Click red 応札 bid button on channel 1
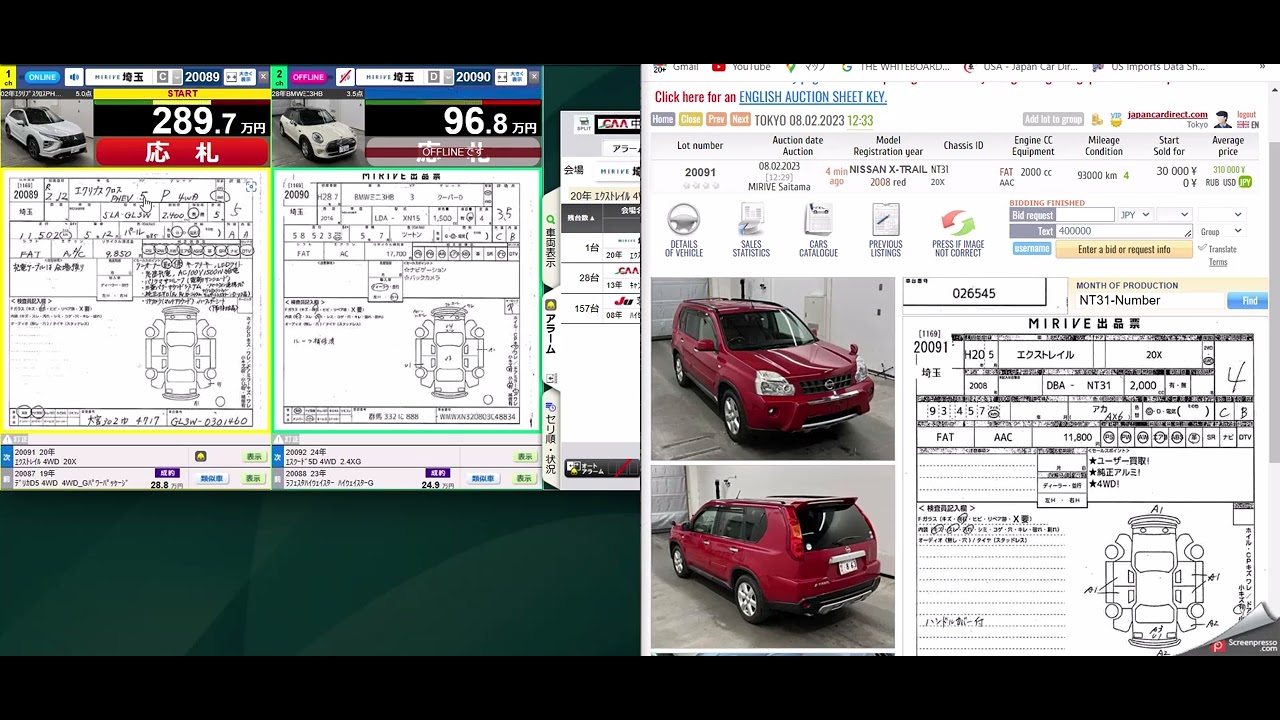 point(182,152)
